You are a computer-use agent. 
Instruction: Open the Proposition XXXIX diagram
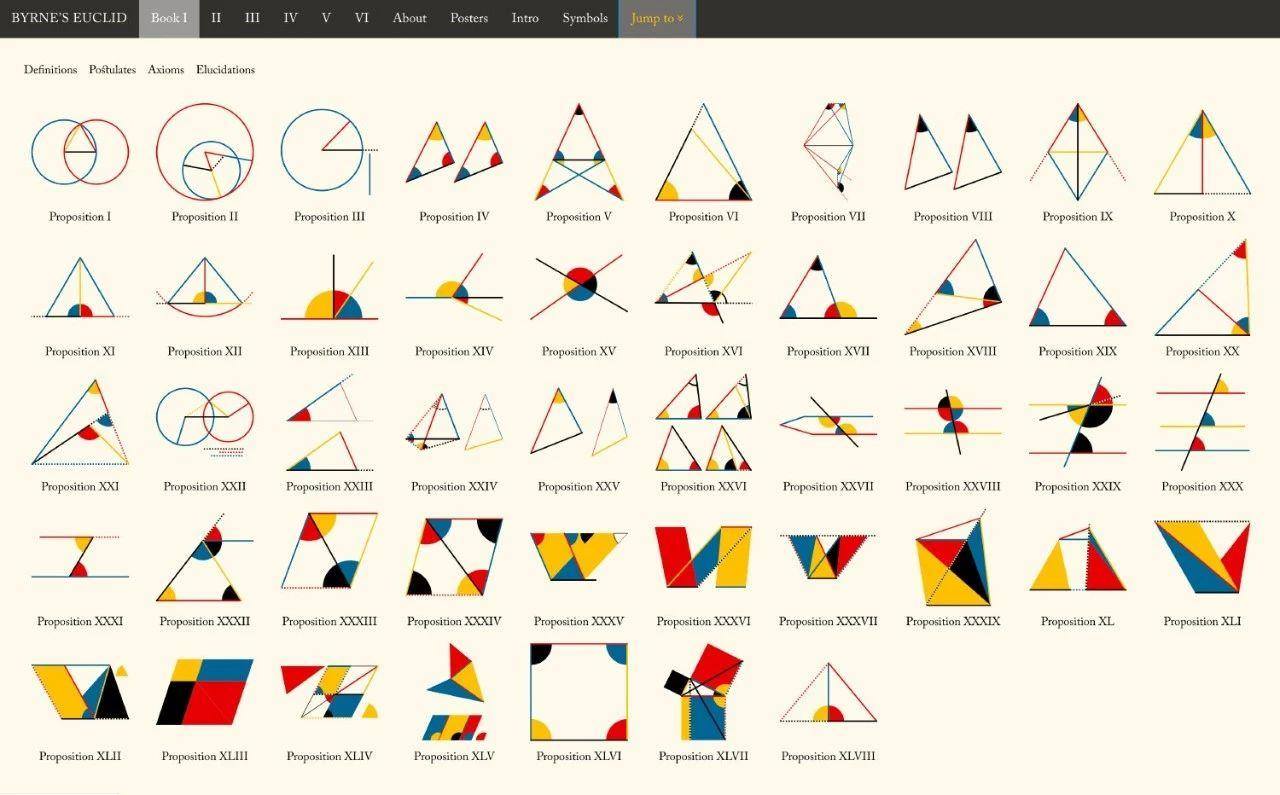click(953, 557)
